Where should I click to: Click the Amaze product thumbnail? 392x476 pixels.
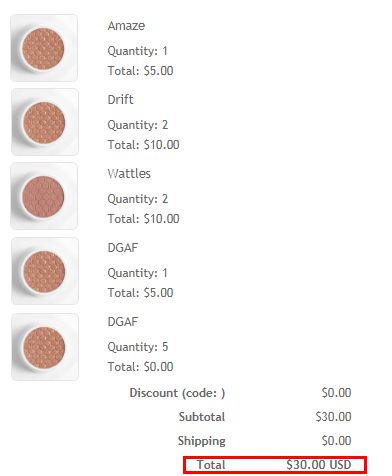(44, 48)
